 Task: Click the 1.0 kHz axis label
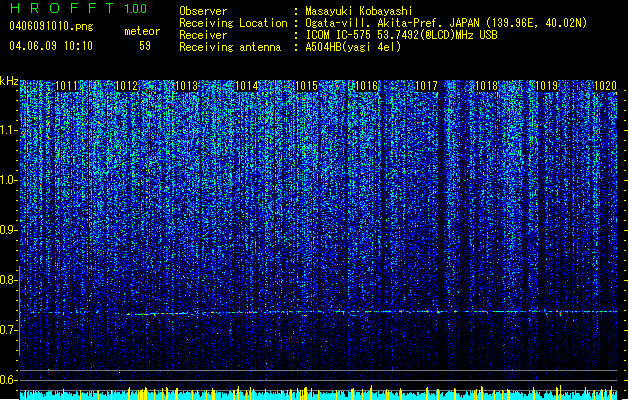[9, 181]
